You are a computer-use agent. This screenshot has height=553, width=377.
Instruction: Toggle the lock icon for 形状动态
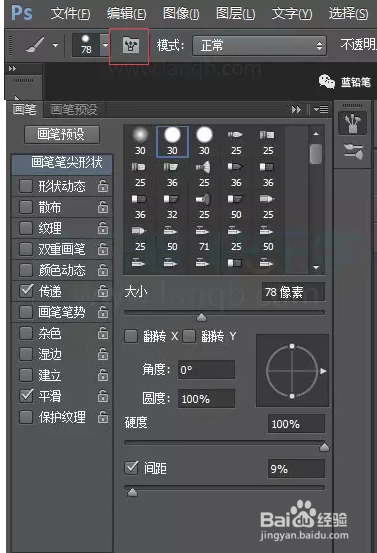pyautogui.click(x=103, y=186)
